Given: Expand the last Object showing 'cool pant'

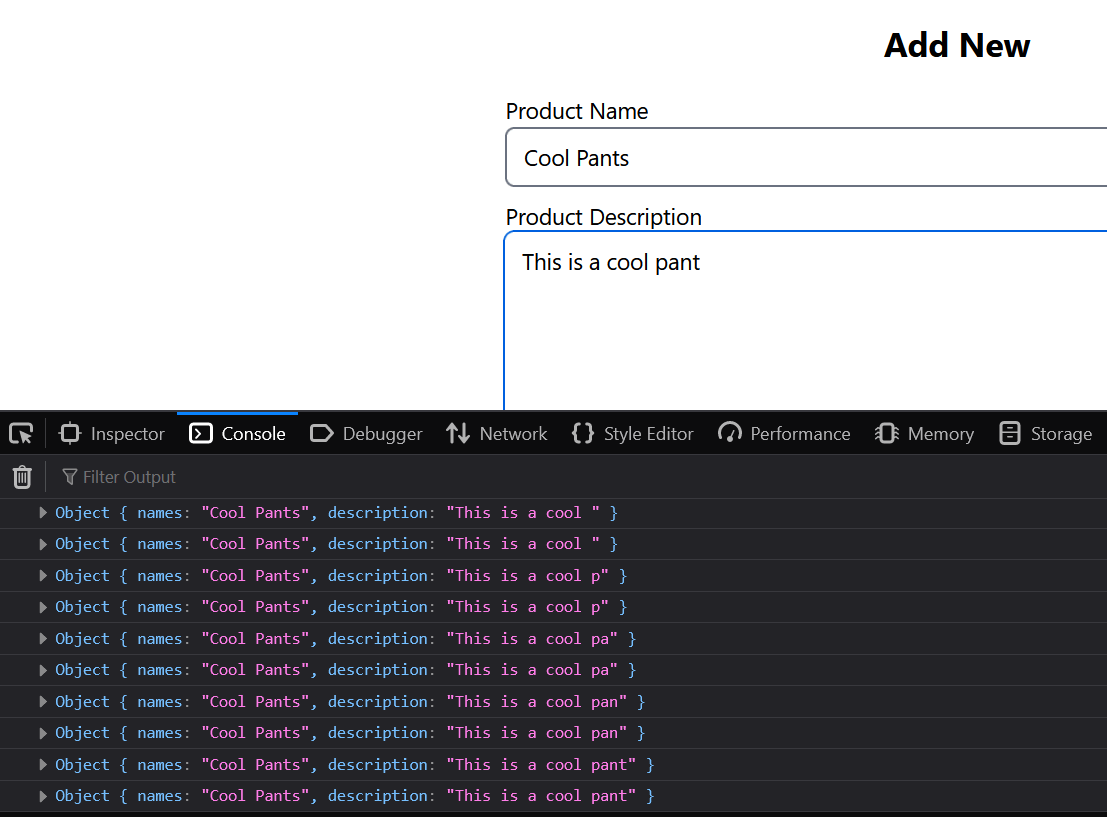Looking at the screenshot, I should (x=42, y=795).
